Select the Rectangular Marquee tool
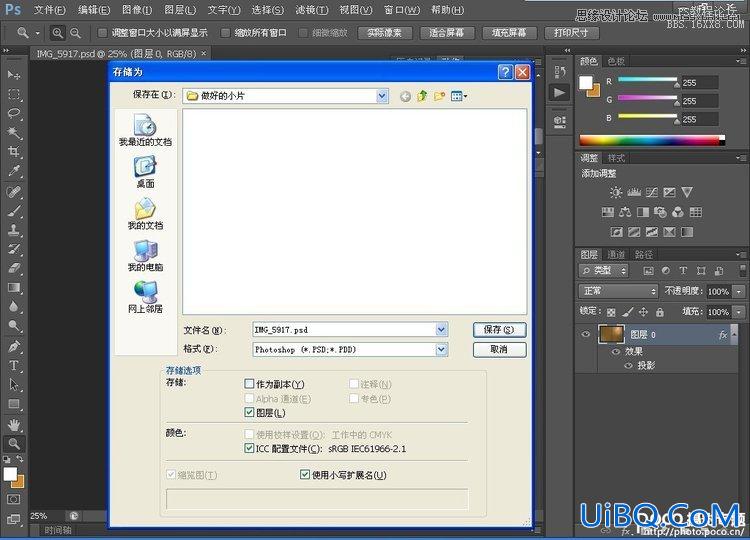The height and width of the screenshot is (540, 750). click(14, 94)
